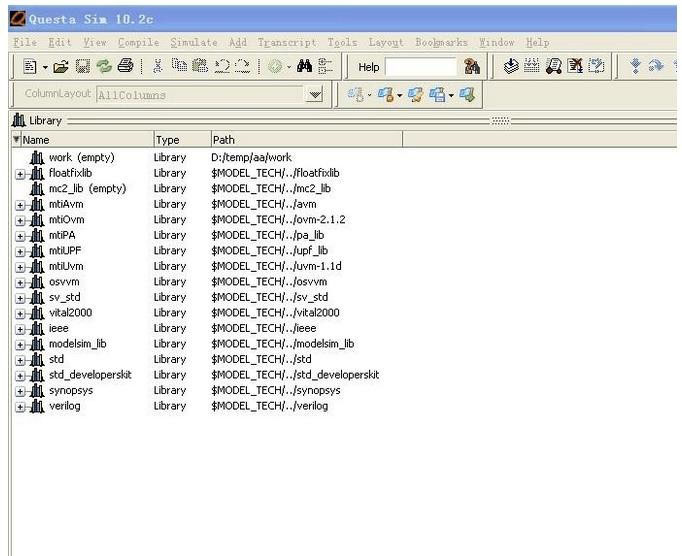Open the Edit menu

pos(60,42)
